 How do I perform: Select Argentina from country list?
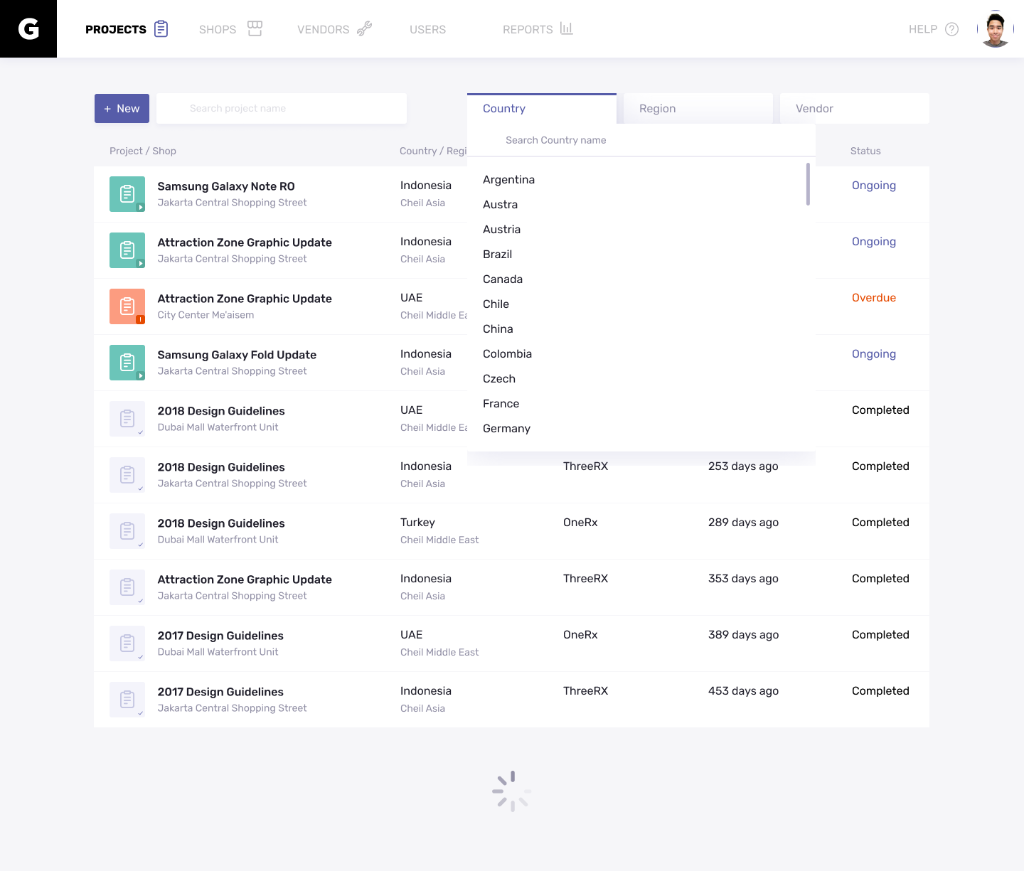509,180
